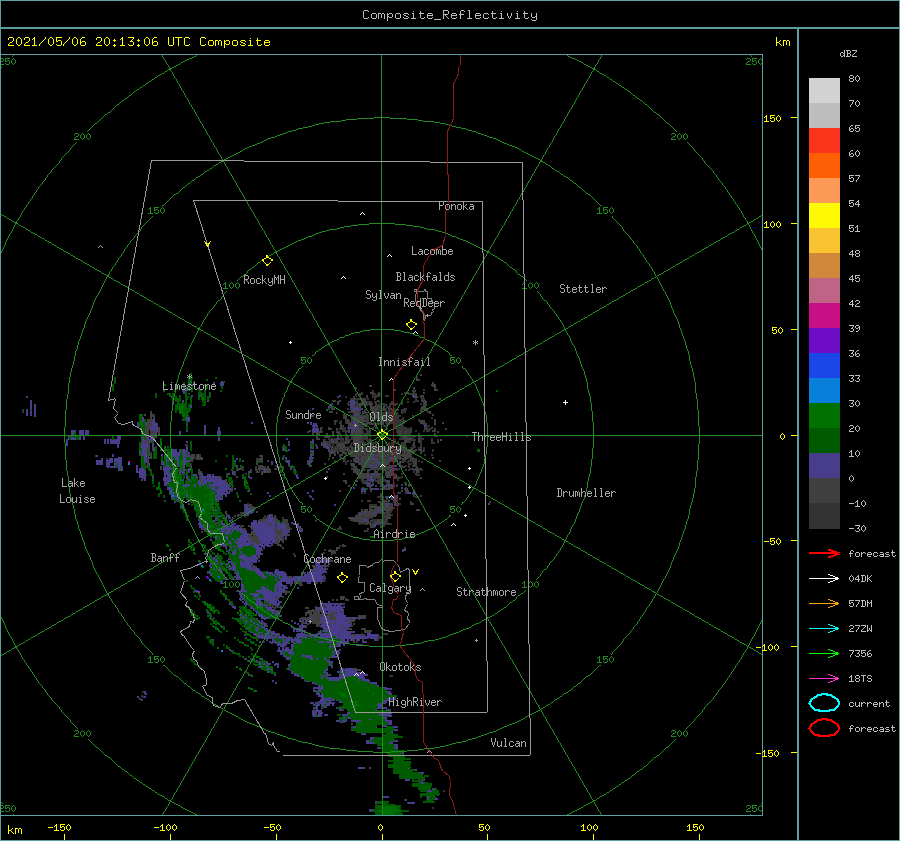Select the green 7356 arrow icon
900x841 pixels.
point(824,653)
